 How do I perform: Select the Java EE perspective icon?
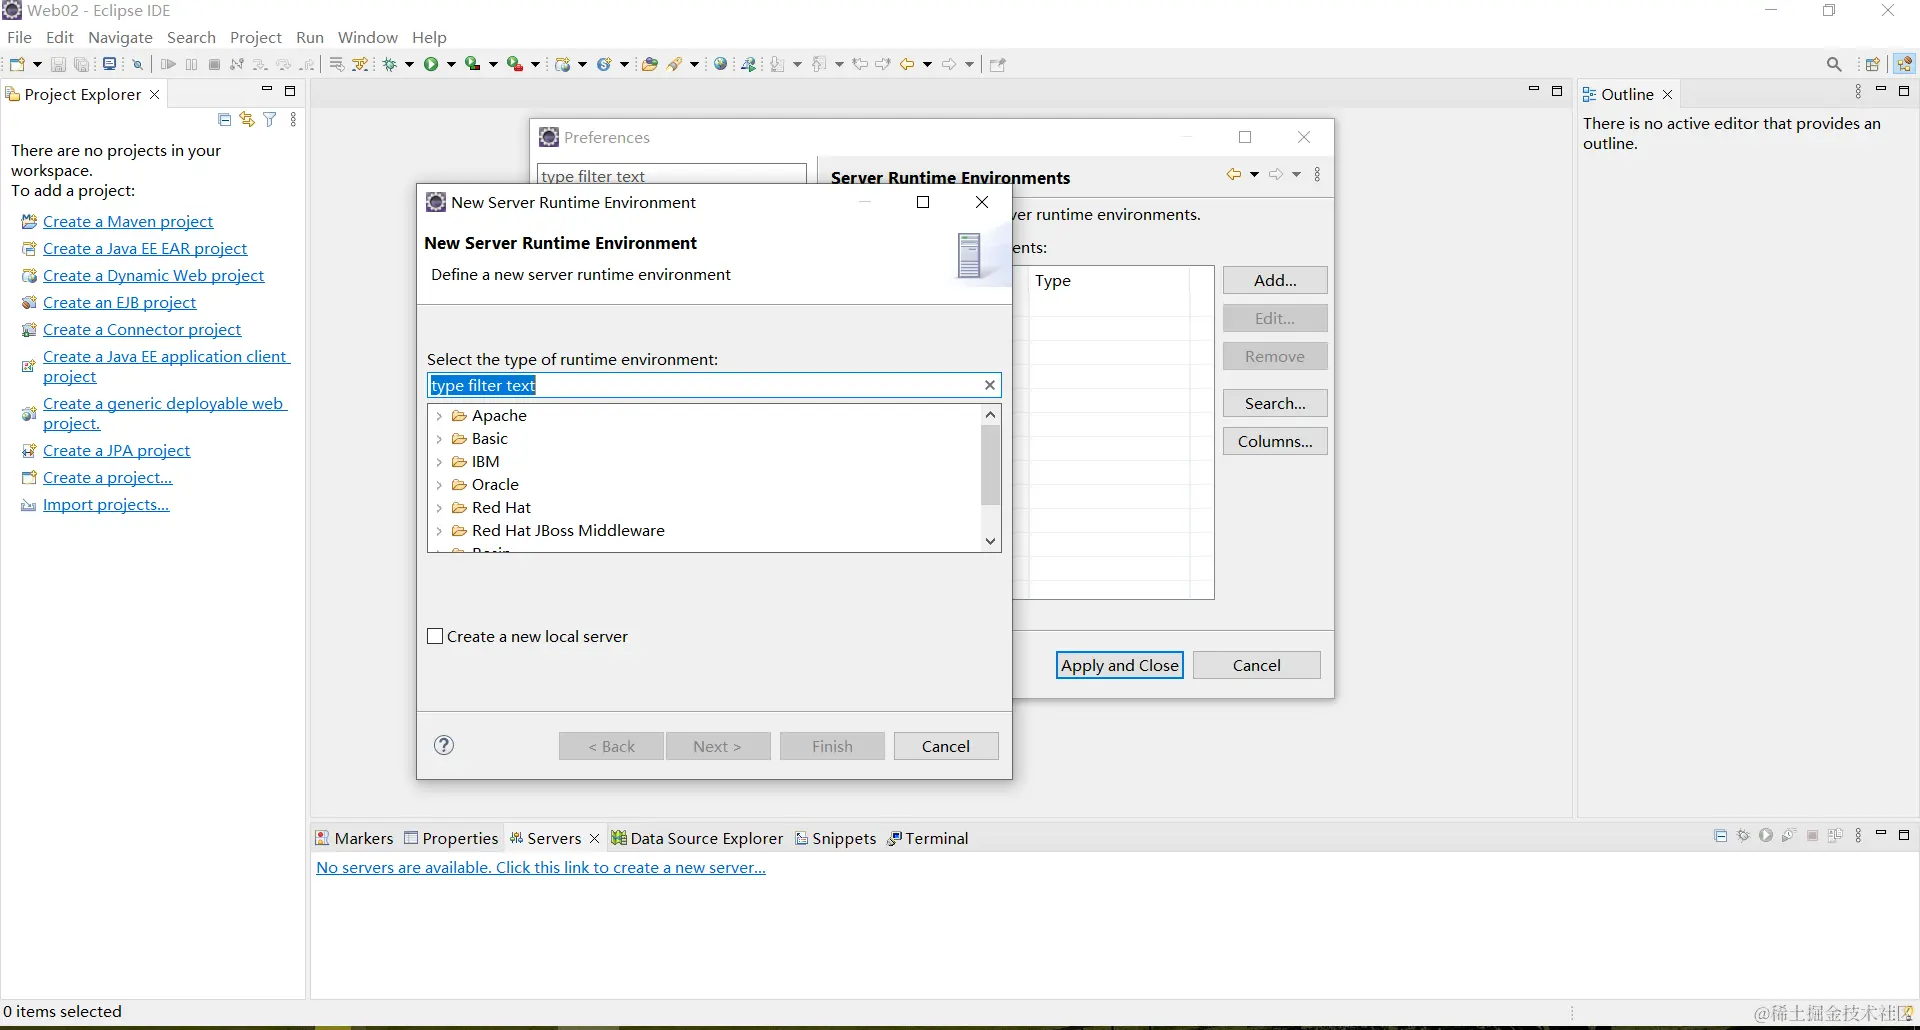coord(1905,64)
